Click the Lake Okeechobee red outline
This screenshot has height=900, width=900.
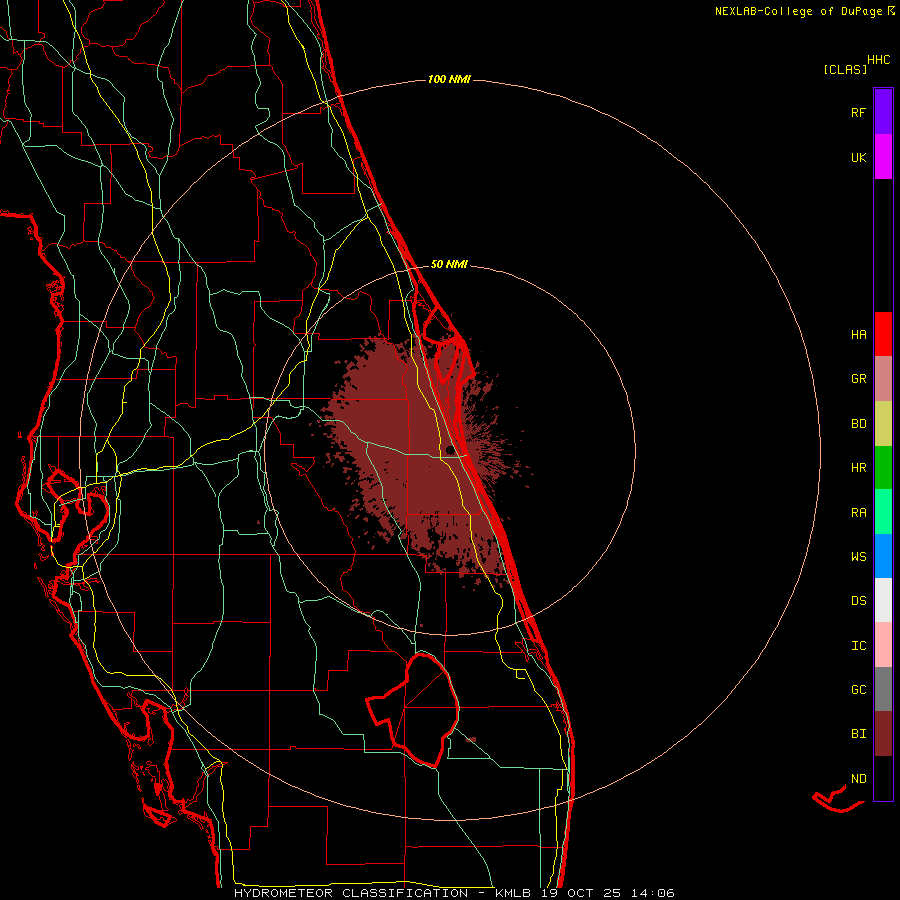point(414,709)
